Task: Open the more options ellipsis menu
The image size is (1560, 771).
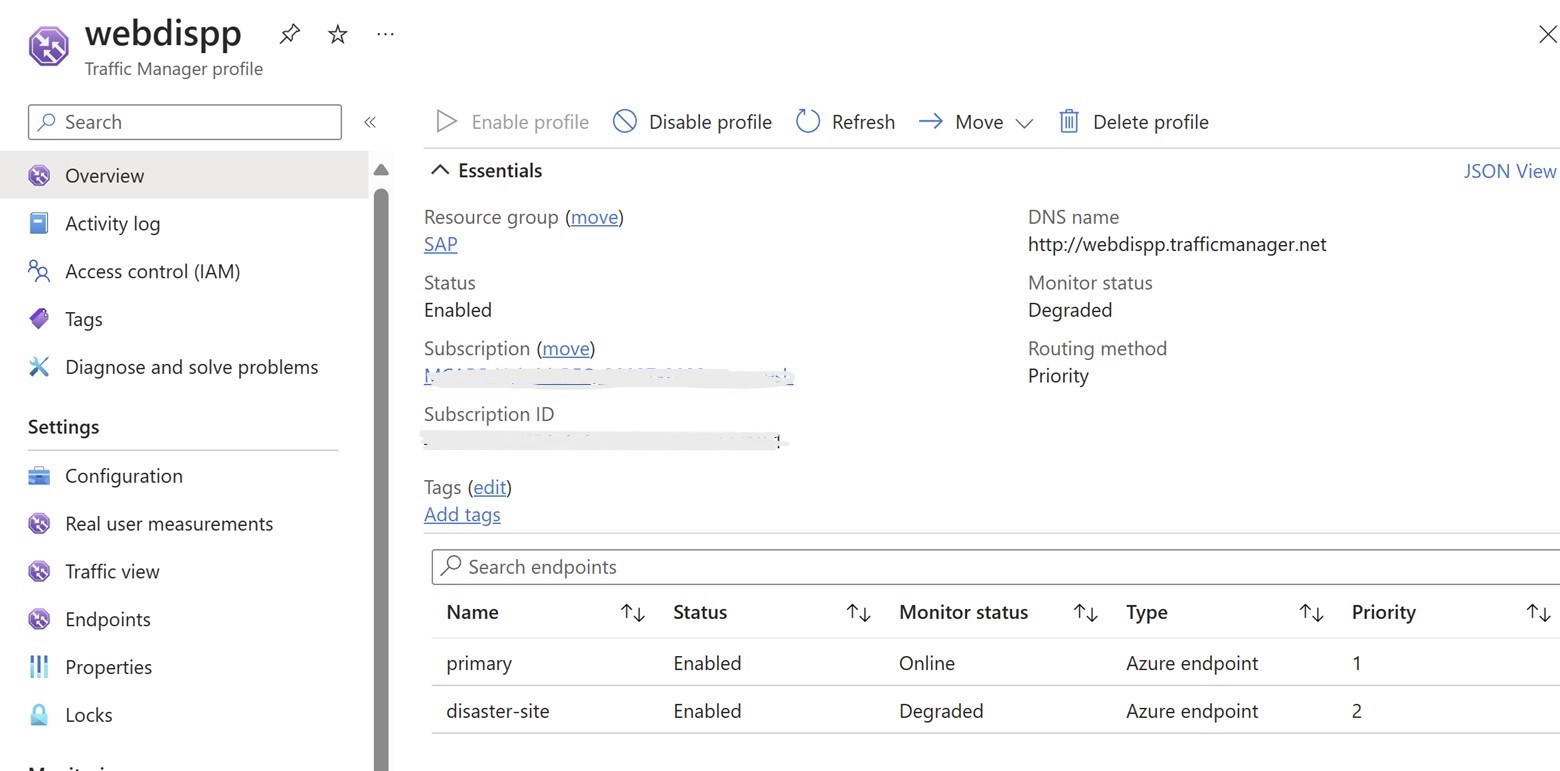Action: 385,34
